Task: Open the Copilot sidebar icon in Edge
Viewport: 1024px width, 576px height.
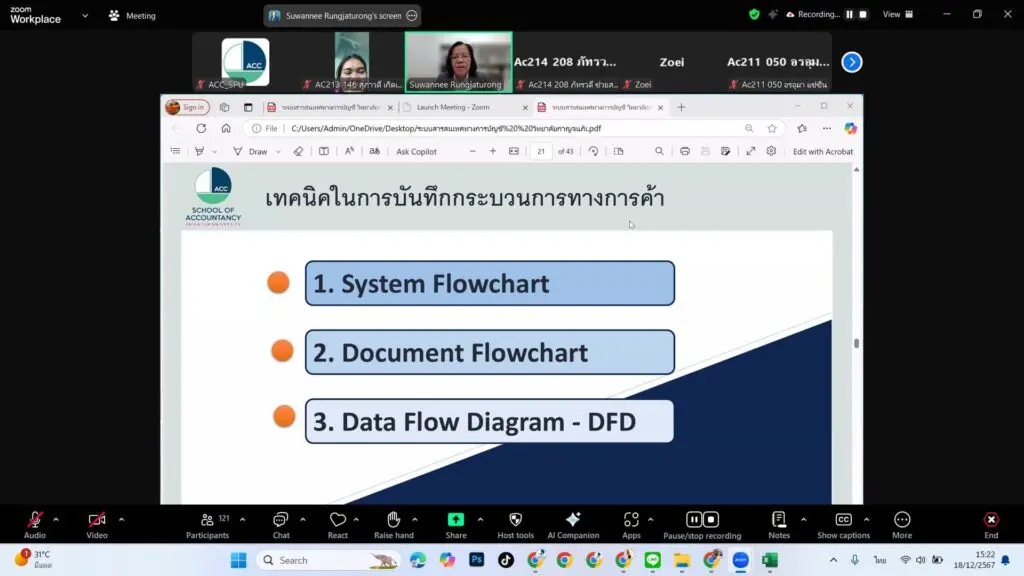Action: tap(850, 129)
